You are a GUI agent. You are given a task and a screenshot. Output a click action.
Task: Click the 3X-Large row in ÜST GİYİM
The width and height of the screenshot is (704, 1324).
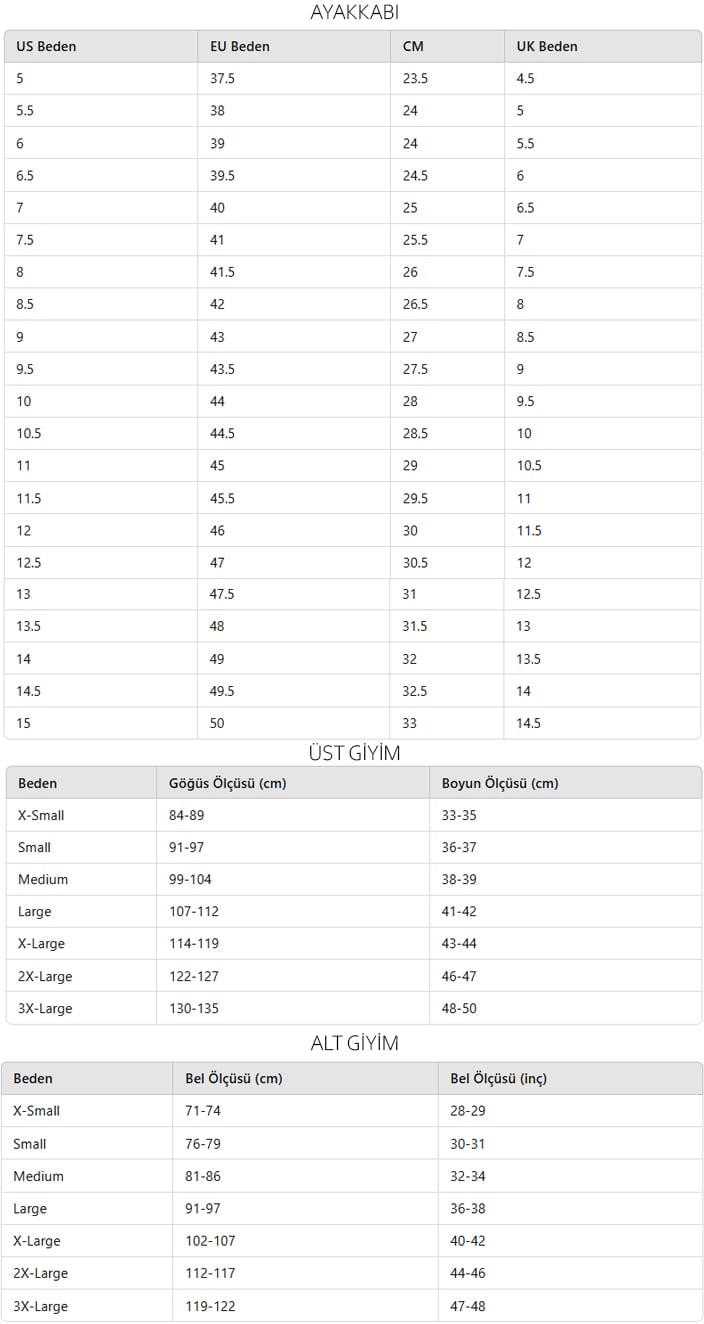point(354,1008)
